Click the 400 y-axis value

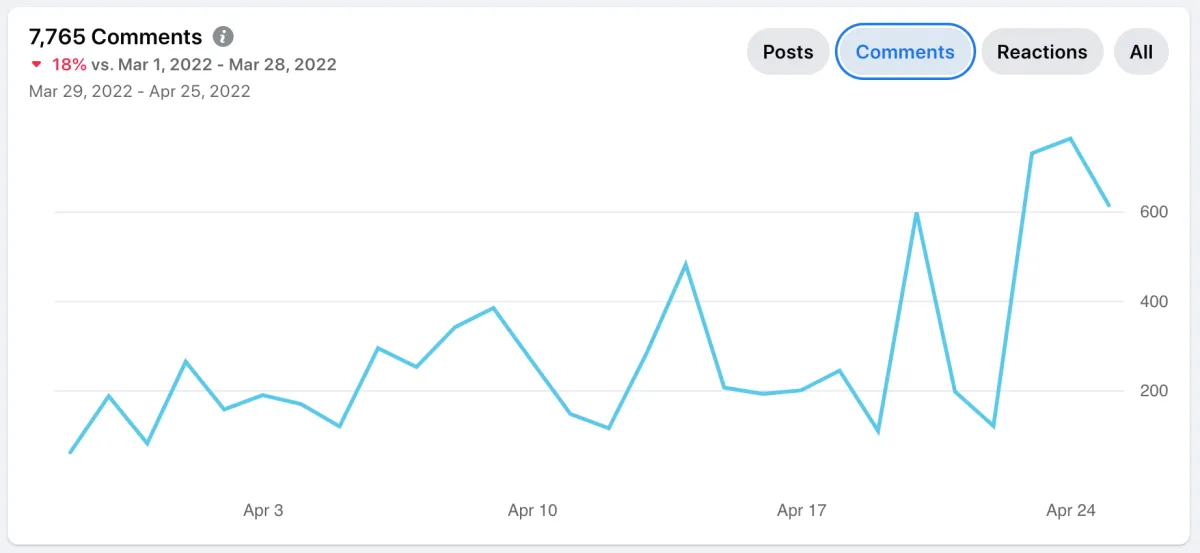(x=1153, y=301)
